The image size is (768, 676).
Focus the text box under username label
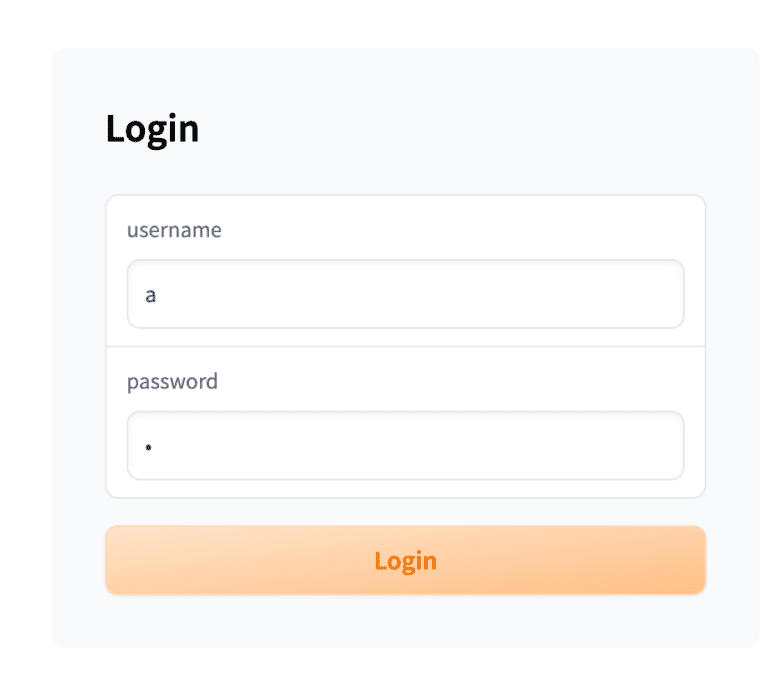(405, 294)
